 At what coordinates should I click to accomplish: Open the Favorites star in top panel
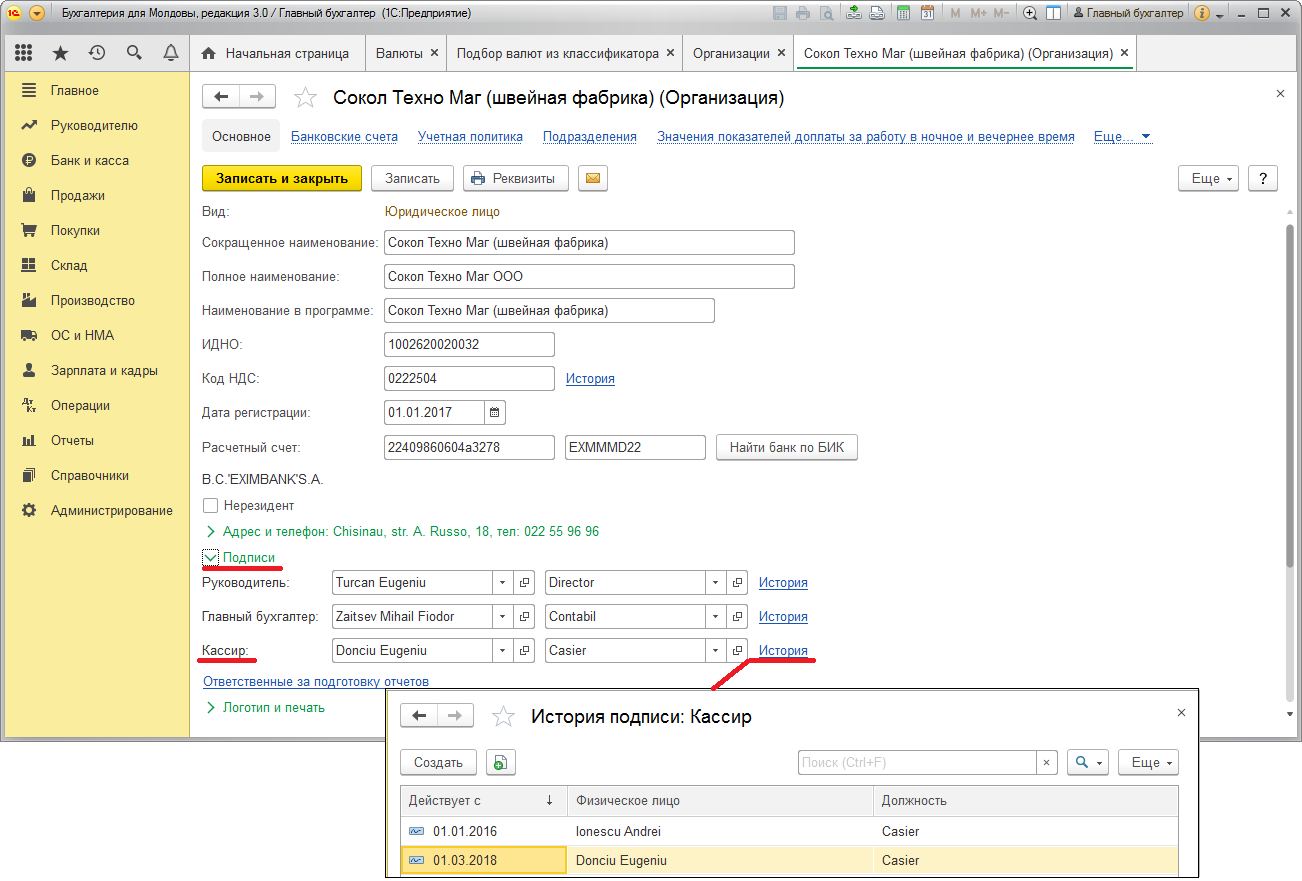click(x=60, y=53)
